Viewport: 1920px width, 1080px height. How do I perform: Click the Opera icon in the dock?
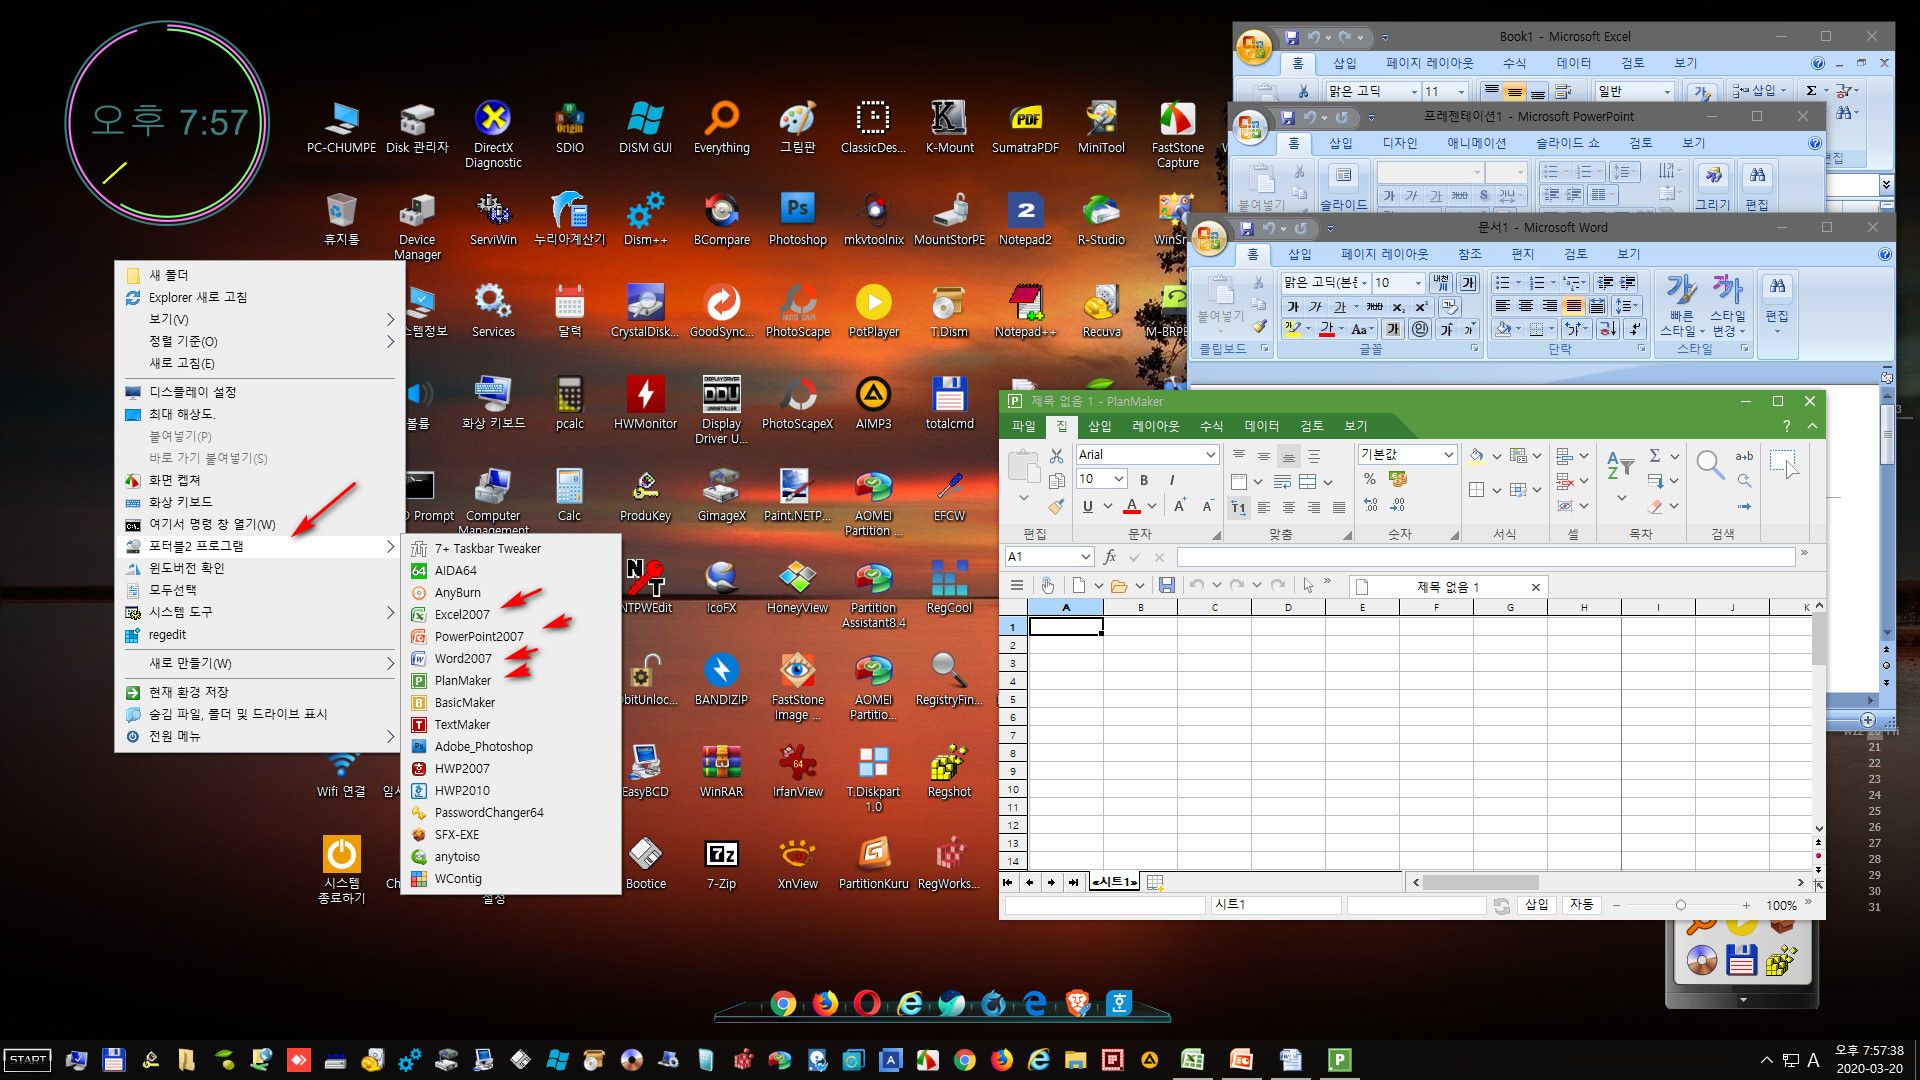(x=867, y=1003)
